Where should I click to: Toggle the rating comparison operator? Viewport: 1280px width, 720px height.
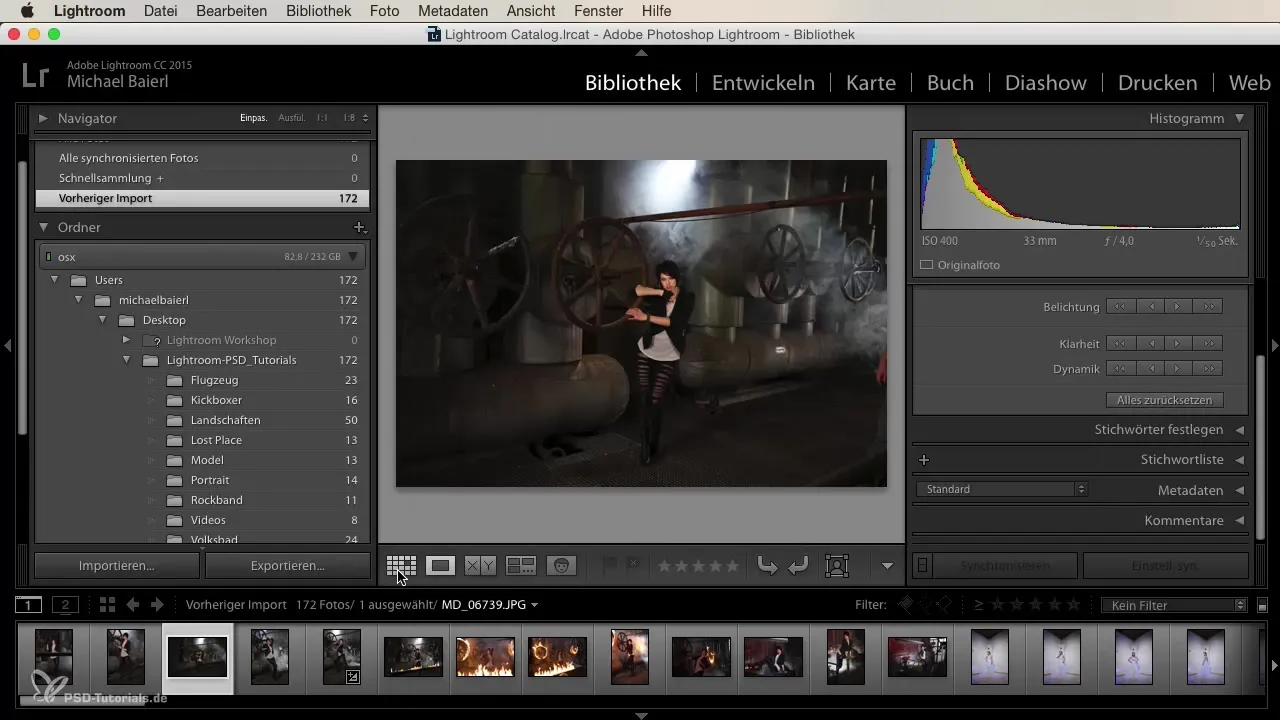tap(978, 605)
